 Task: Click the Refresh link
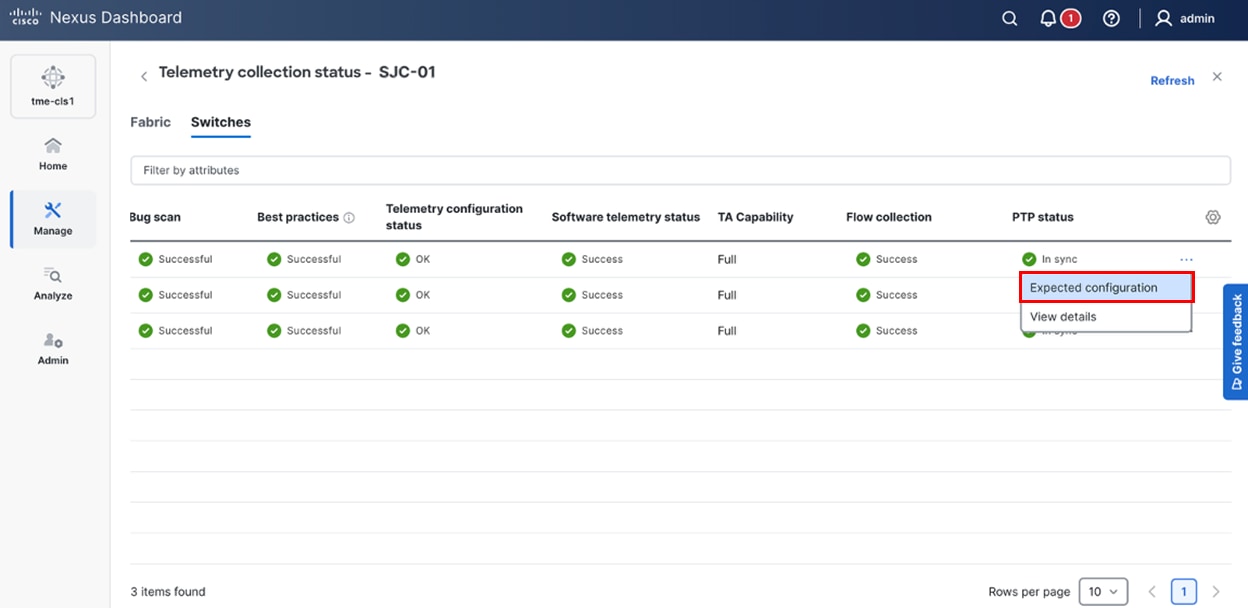click(1172, 81)
